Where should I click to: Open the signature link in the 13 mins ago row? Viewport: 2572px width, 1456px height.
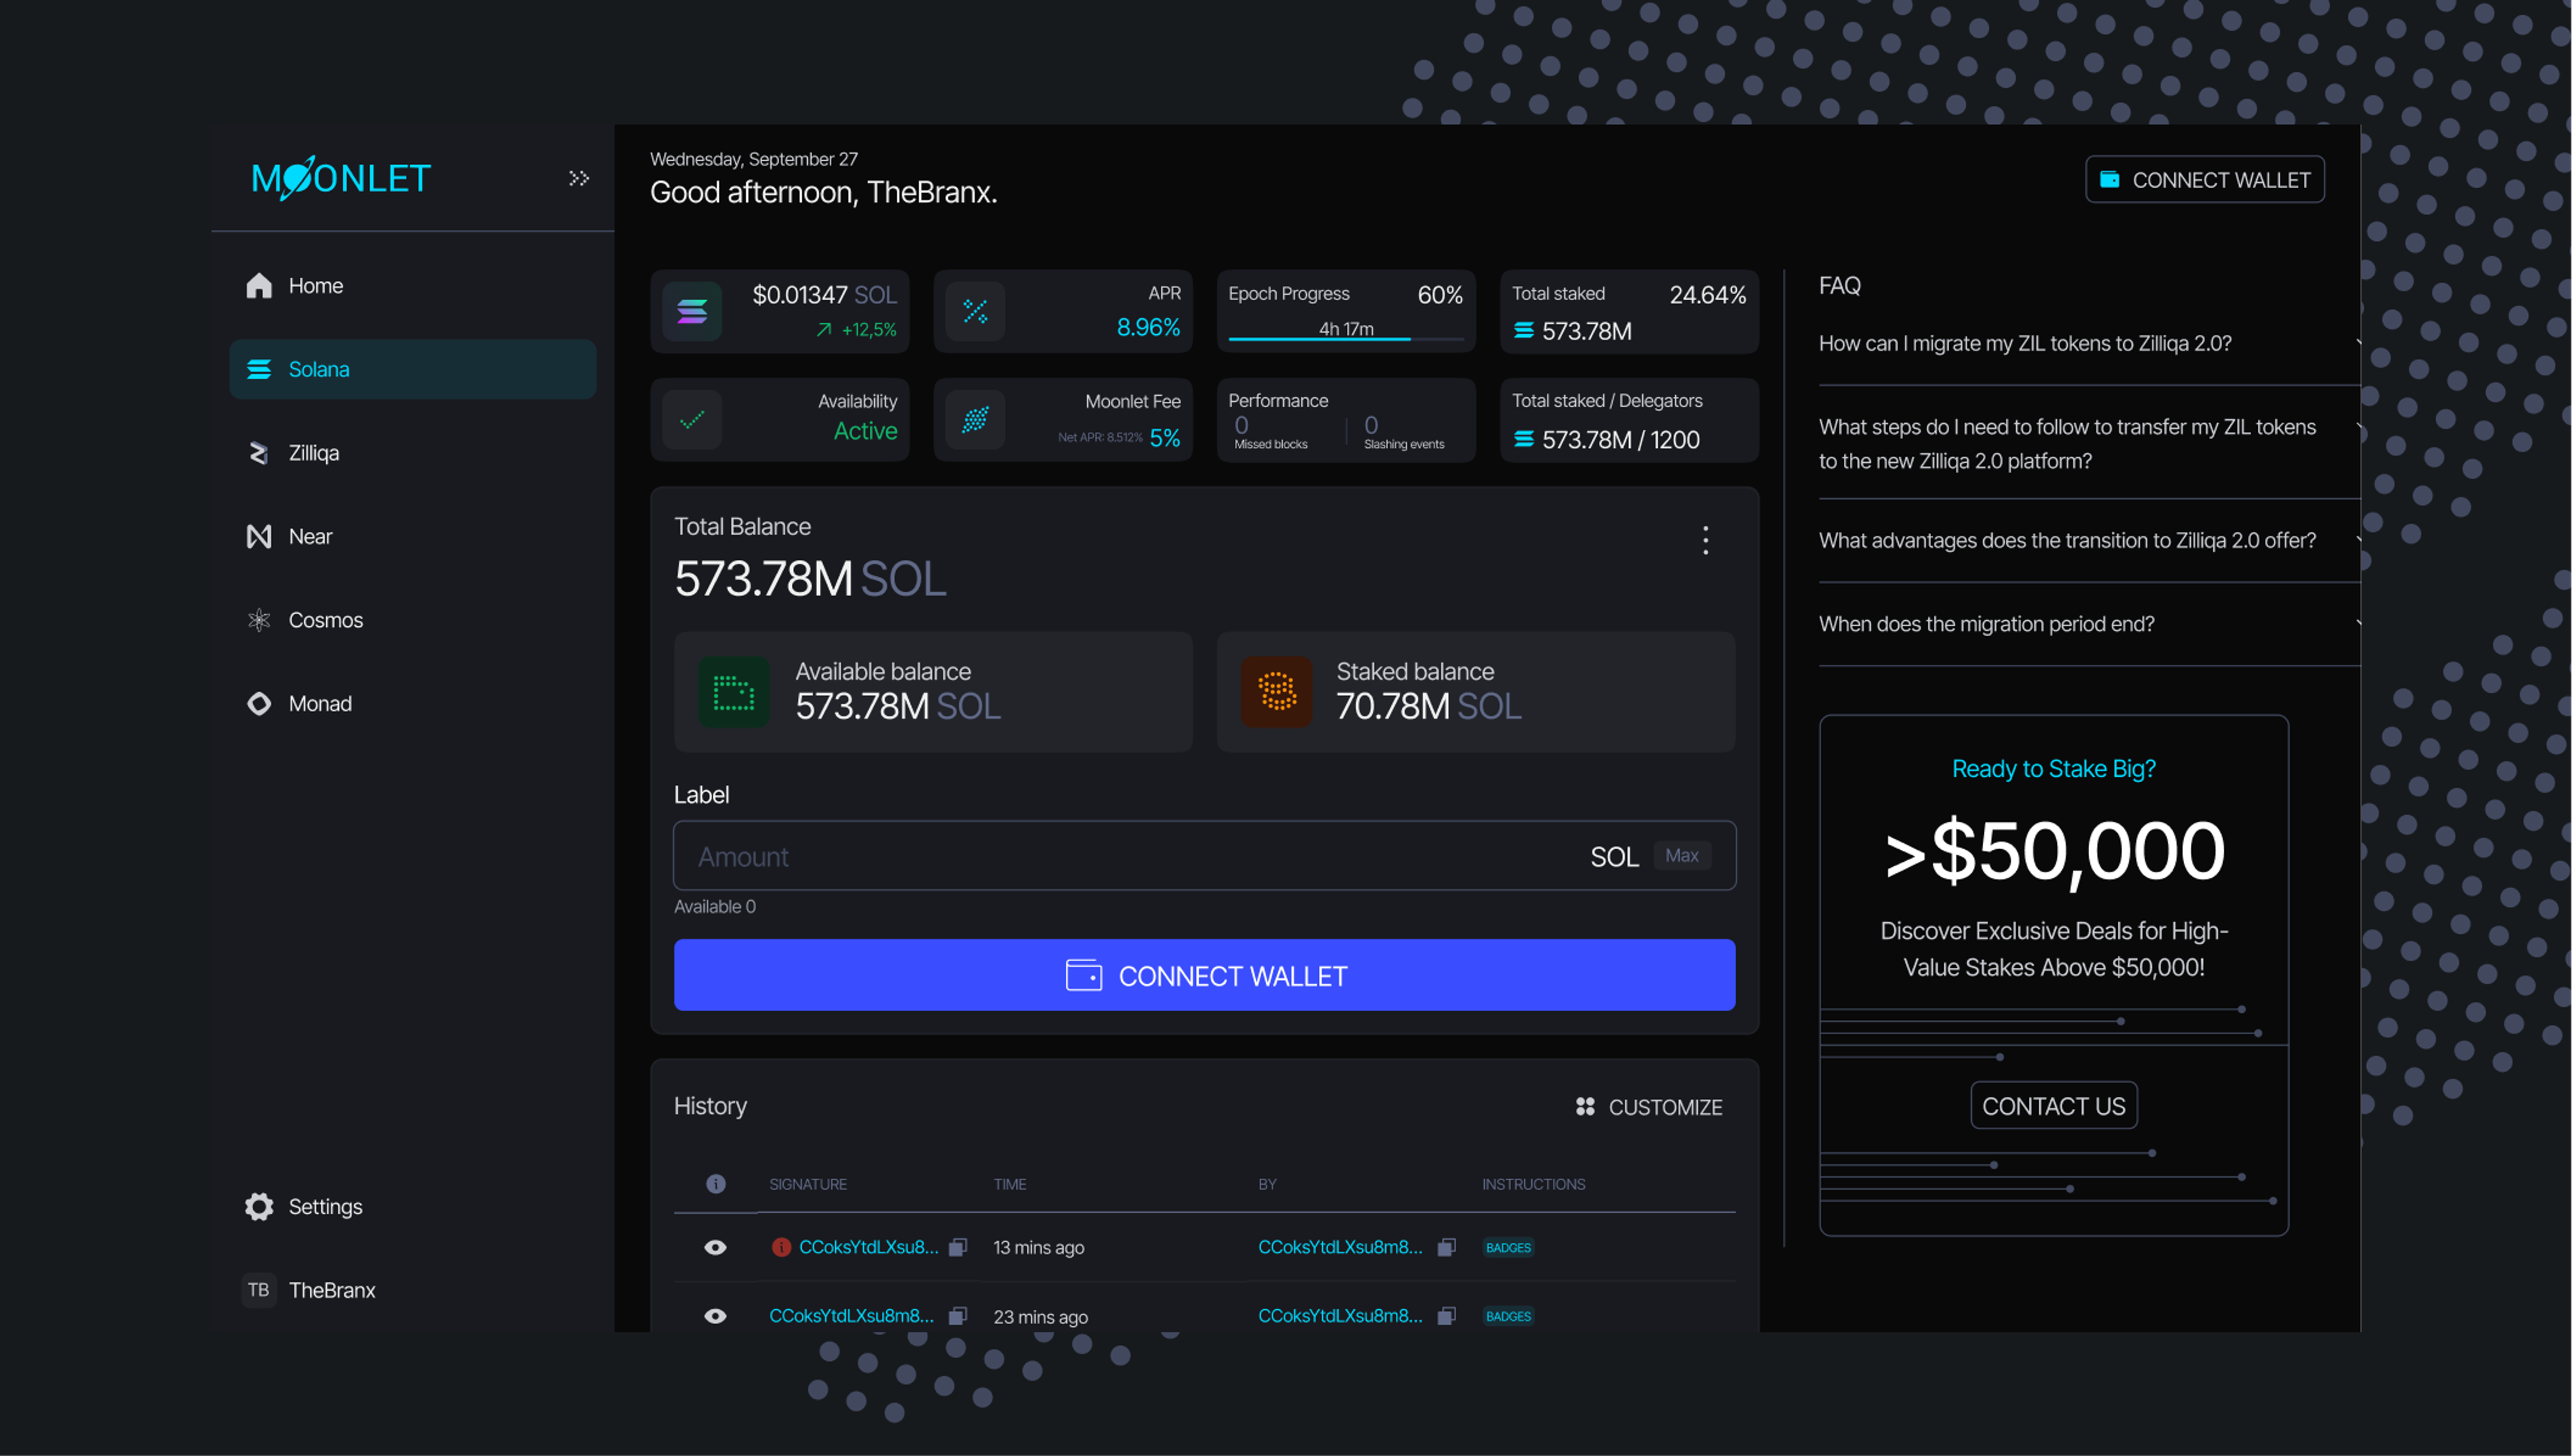tap(869, 1247)
